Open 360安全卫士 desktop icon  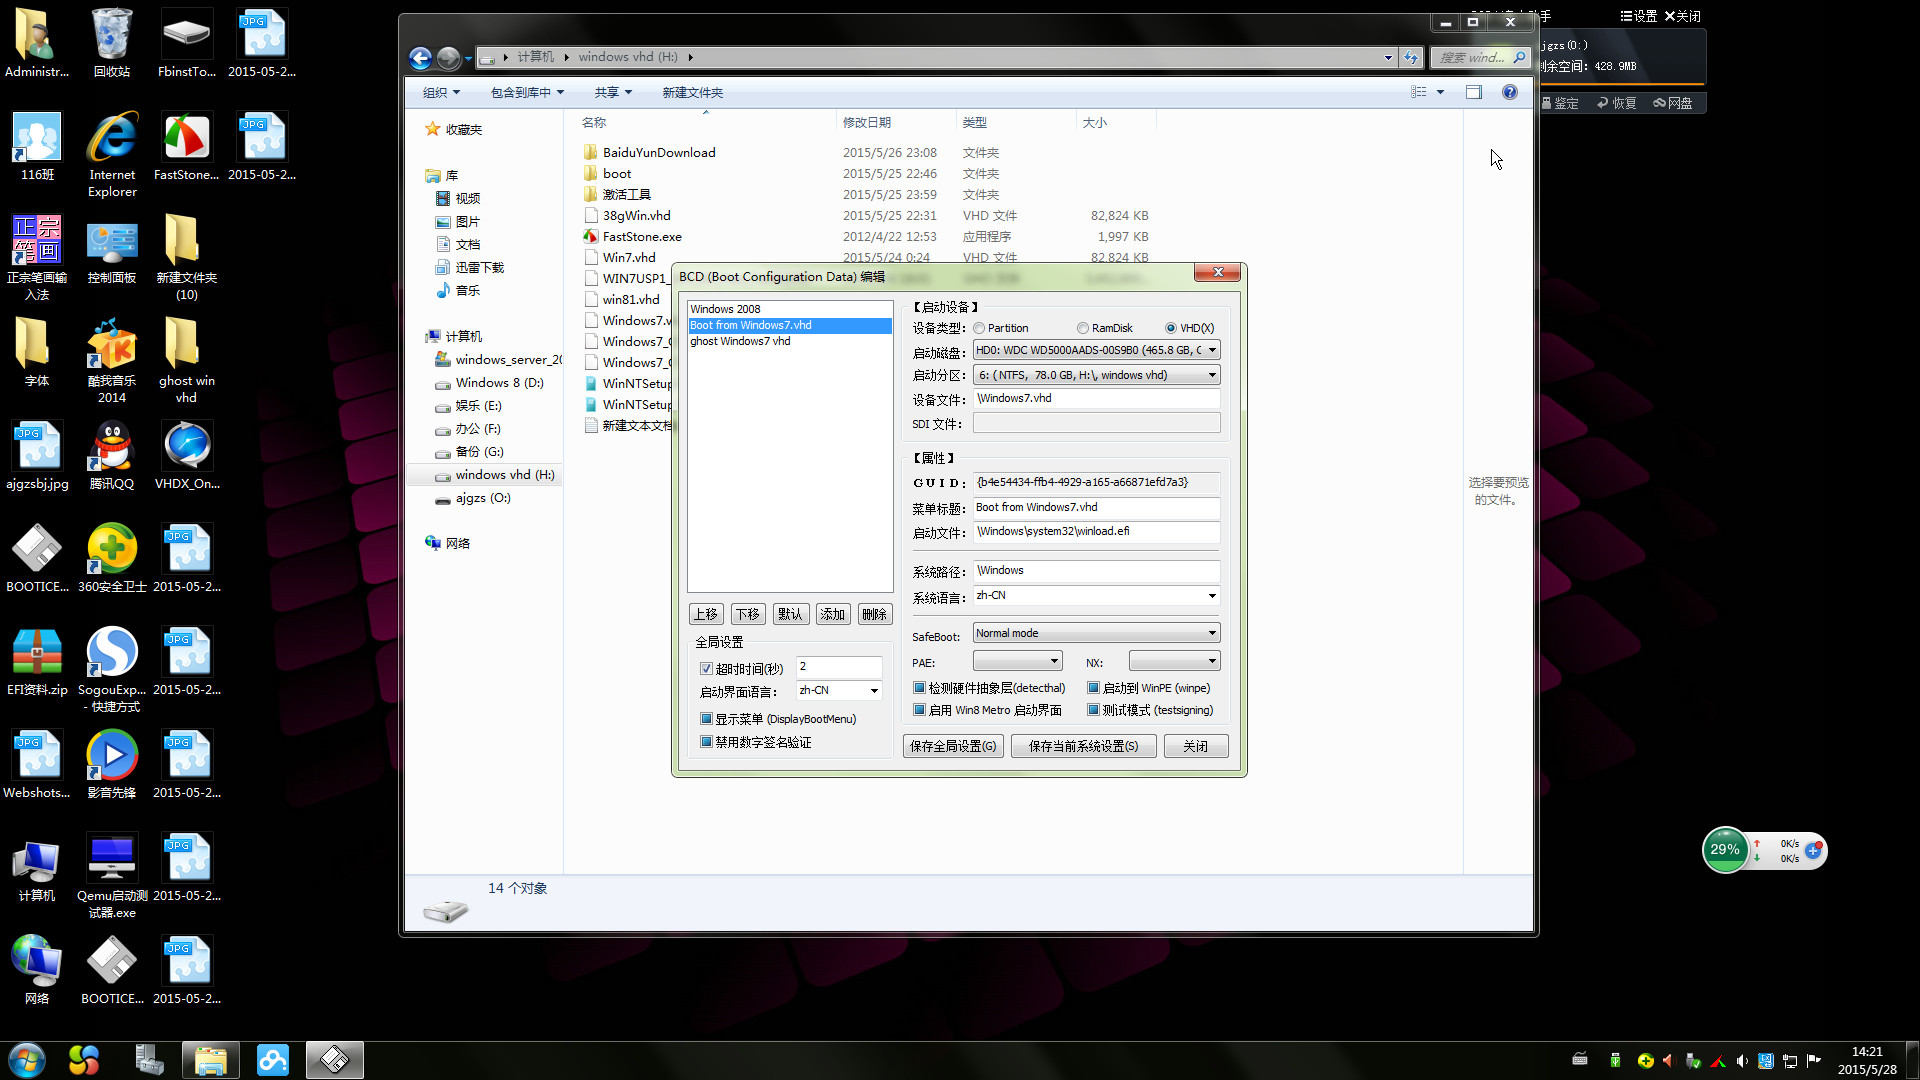point(112,559)
